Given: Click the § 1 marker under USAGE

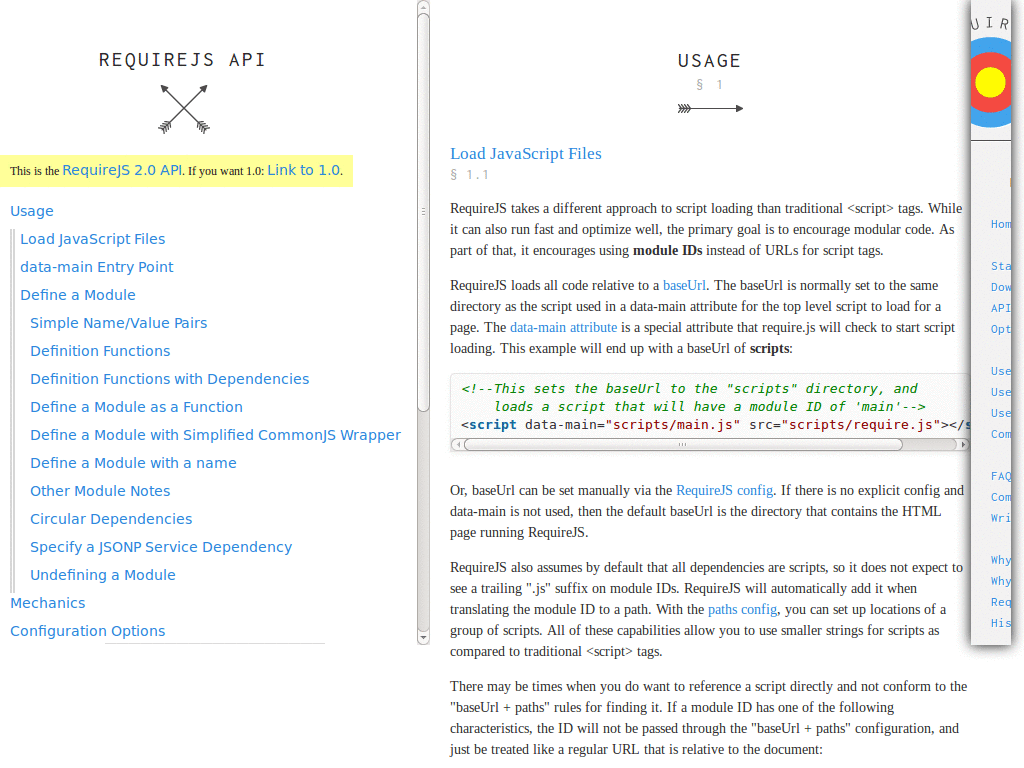Looking at the screenshot, I should [x=709, y=85].
